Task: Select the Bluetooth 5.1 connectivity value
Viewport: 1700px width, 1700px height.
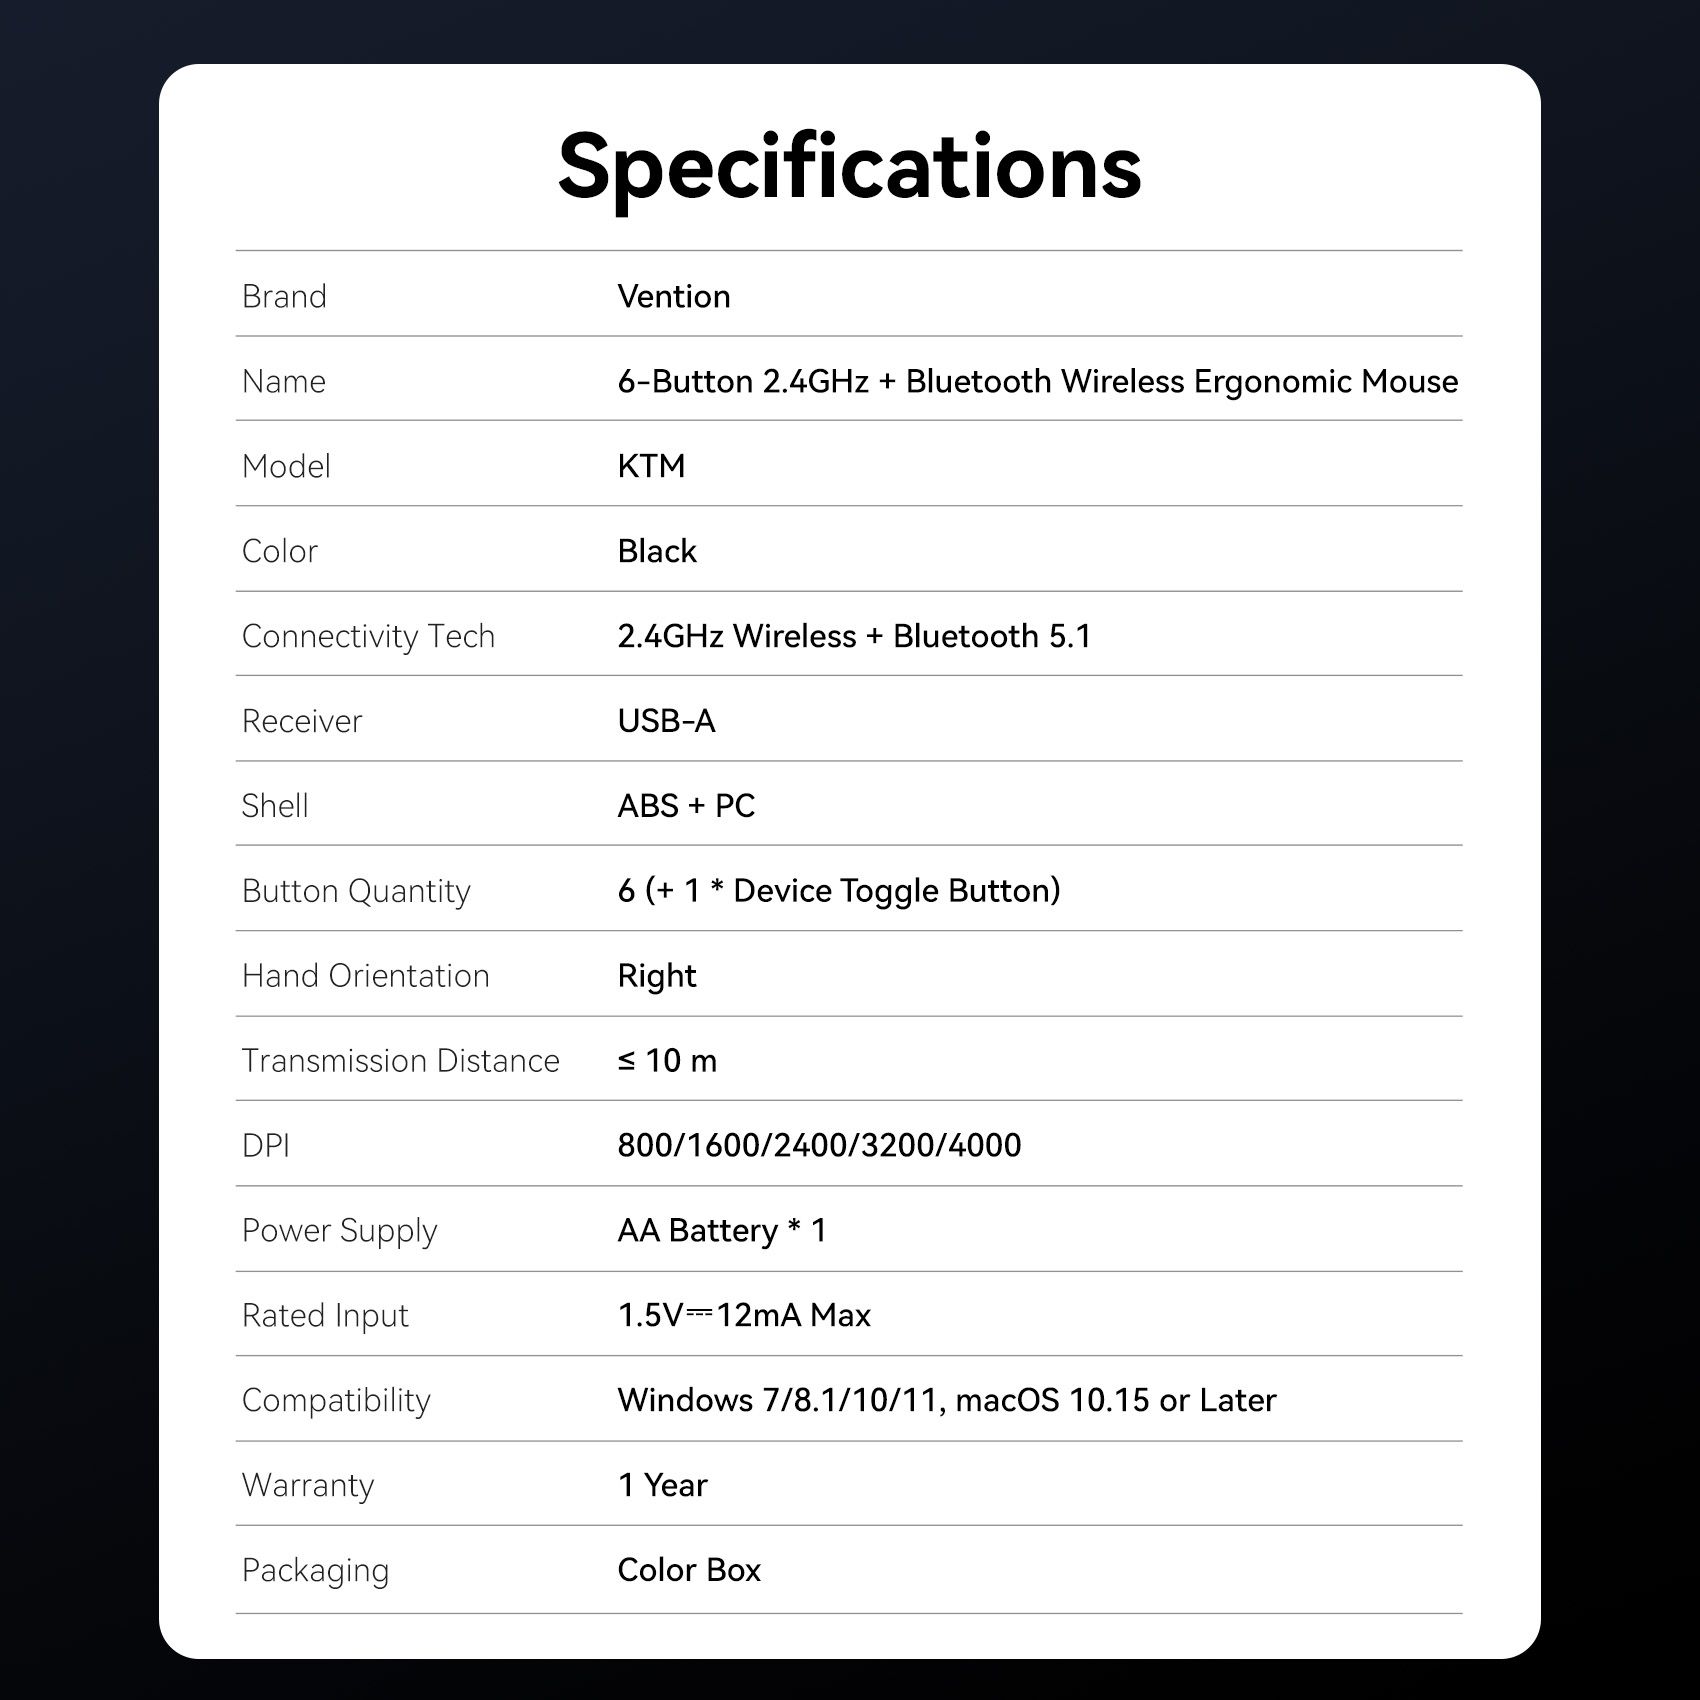Action: [853, 636]
